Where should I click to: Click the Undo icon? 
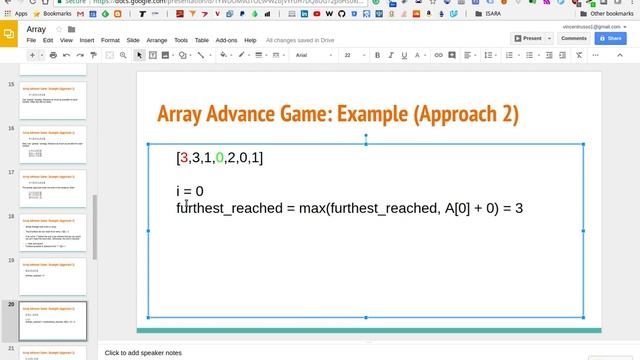point(67,55)
